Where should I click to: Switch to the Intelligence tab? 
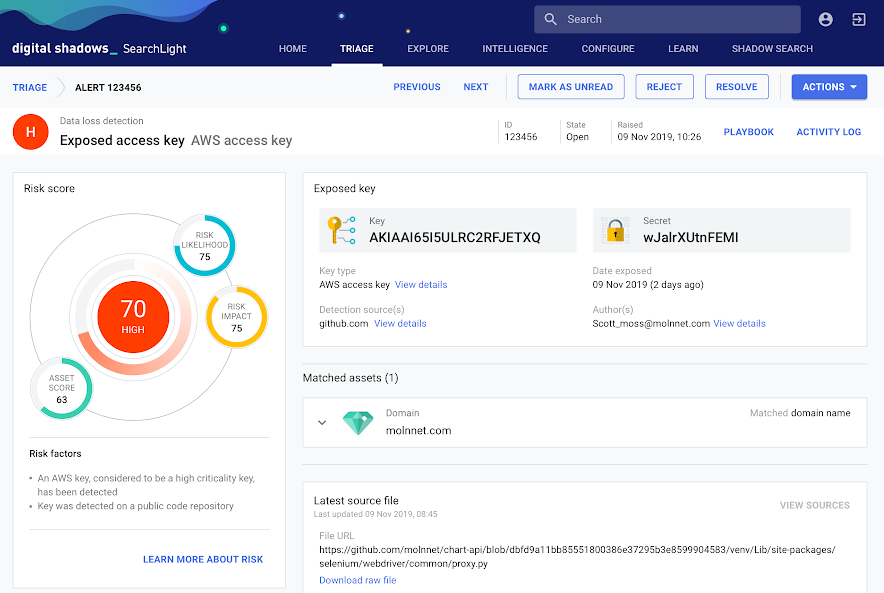click(515, 48)
